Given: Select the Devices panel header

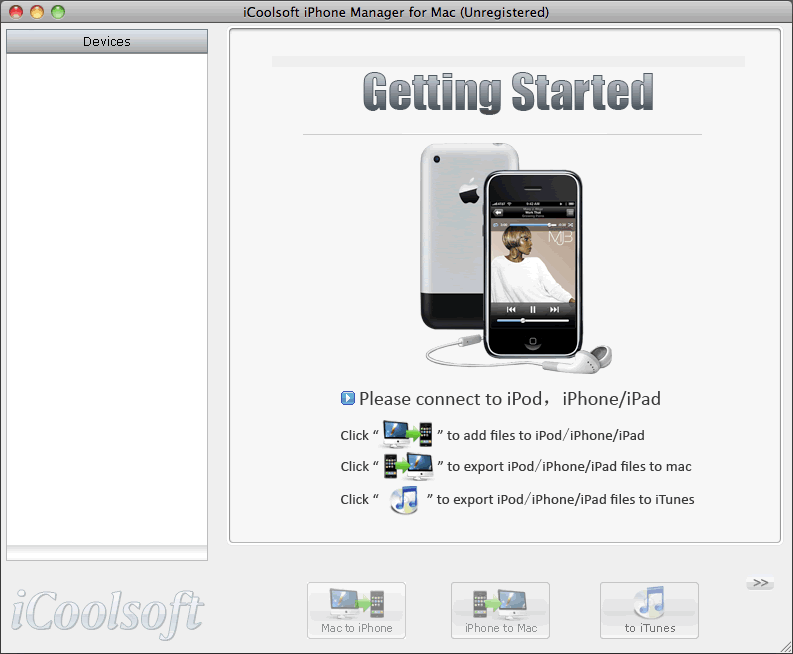Looking at the screenshot, I should click(107, 41).
